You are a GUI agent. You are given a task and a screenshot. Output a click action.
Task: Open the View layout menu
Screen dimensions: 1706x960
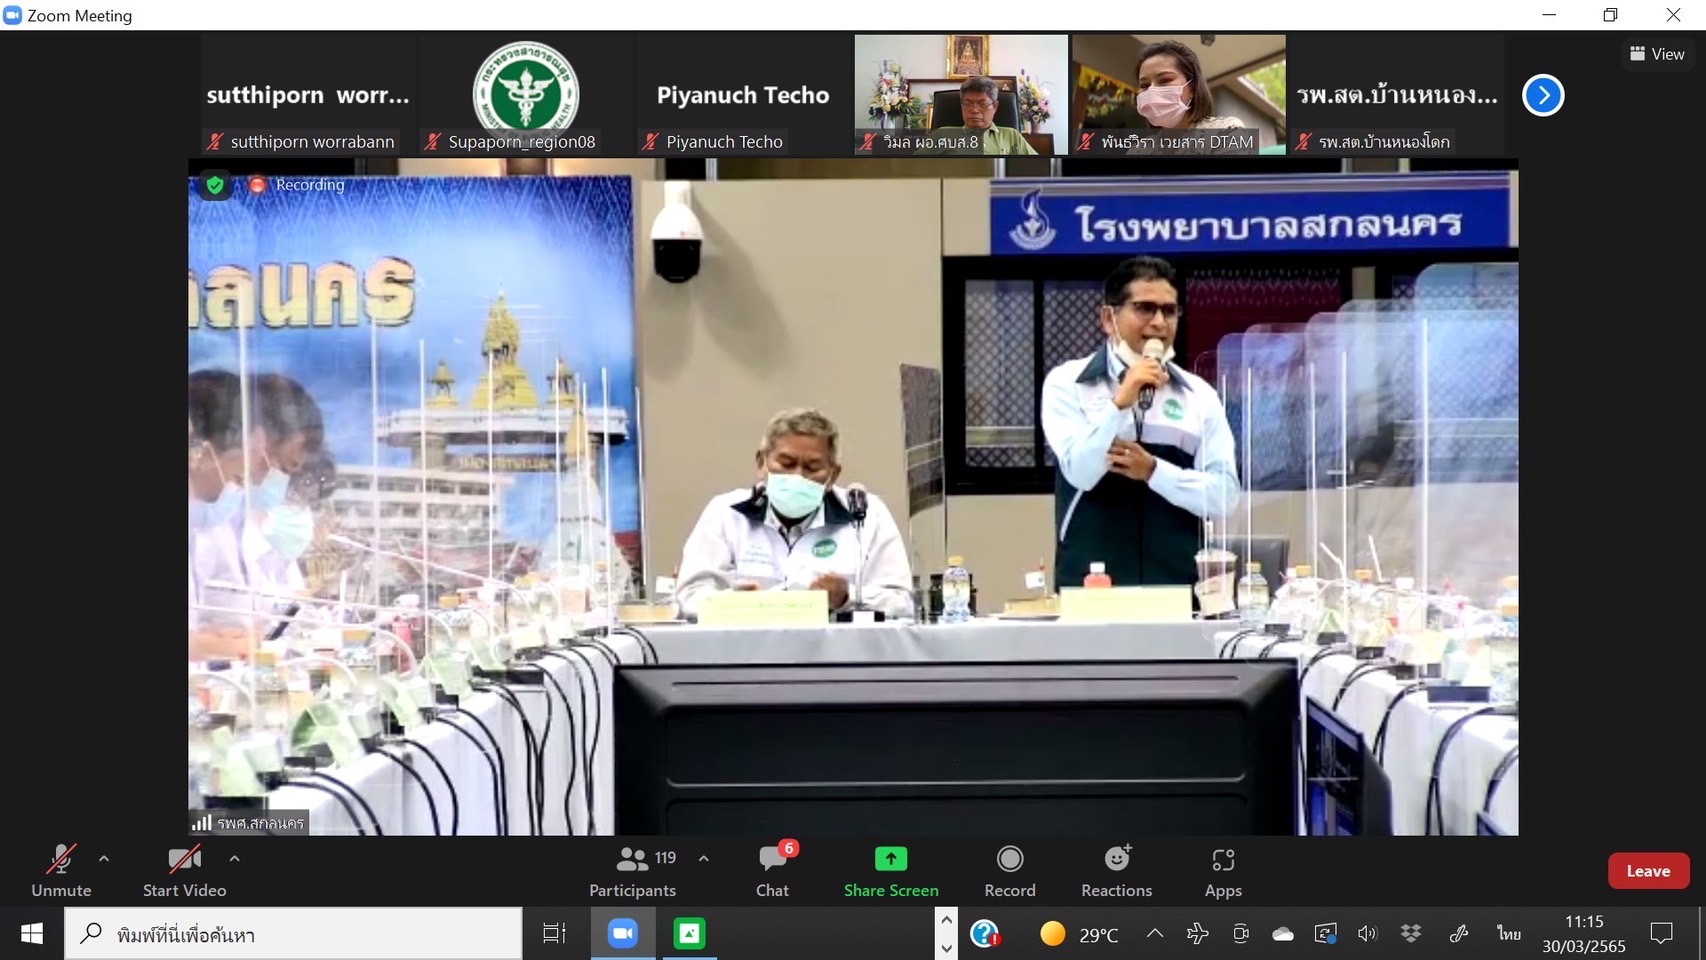pyautogui.click(x=1657, y=54)
